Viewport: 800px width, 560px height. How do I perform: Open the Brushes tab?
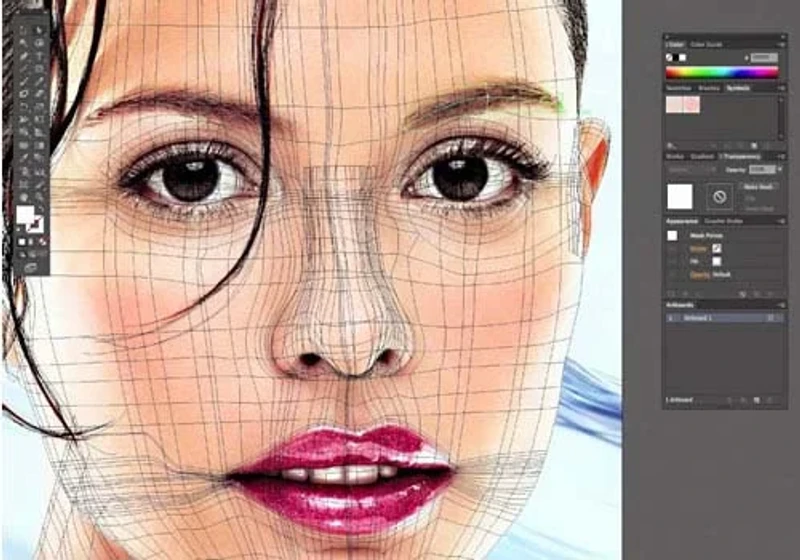click(x=709, y=88)
